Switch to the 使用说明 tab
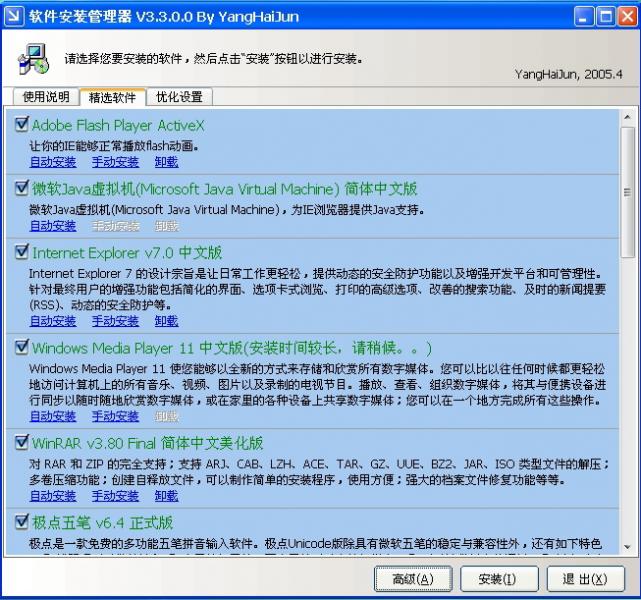 click(46, 97)
